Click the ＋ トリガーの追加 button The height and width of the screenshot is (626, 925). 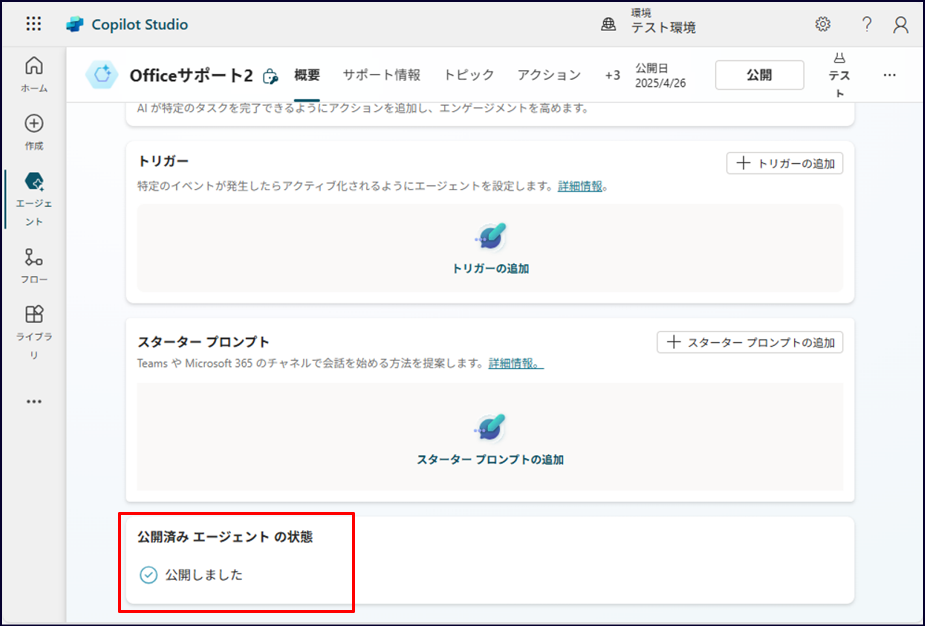click(x=785, y=163)
